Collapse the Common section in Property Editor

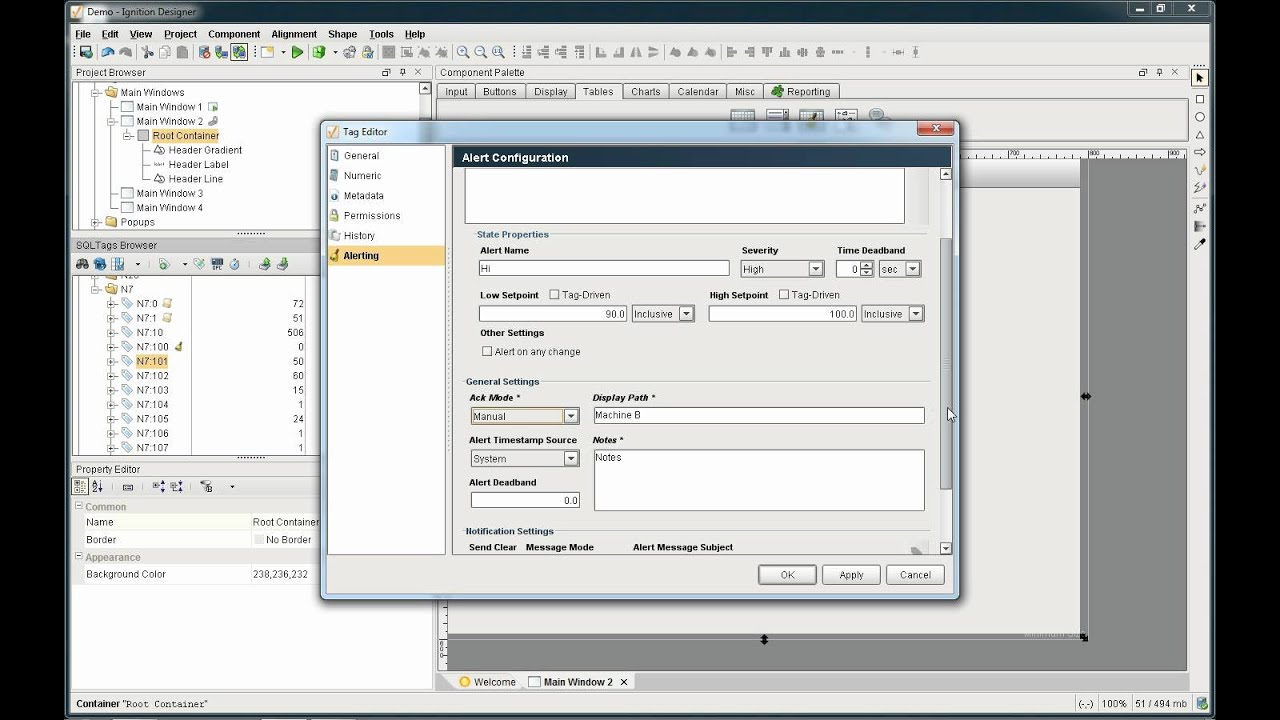pyautogui.click(x=79, y=507)
